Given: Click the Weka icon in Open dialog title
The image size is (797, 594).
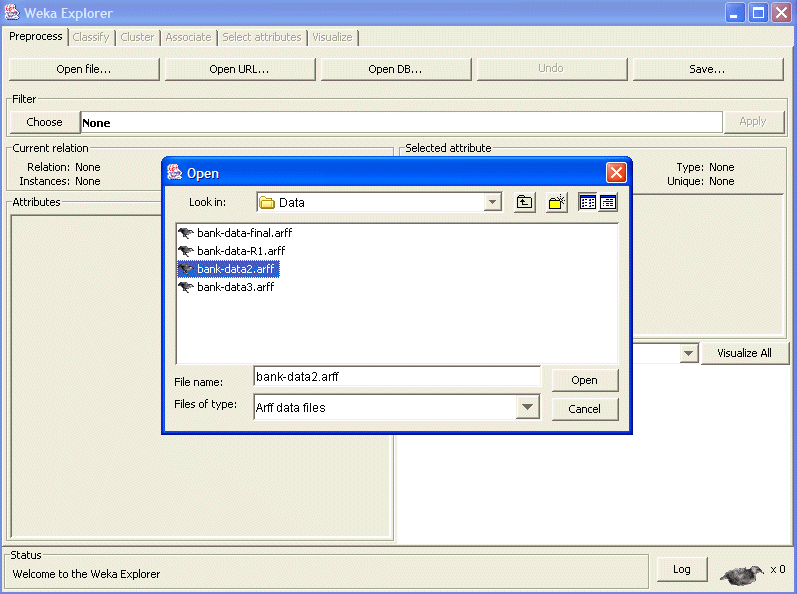Looking at the screenshot, I should click(175, 172).
